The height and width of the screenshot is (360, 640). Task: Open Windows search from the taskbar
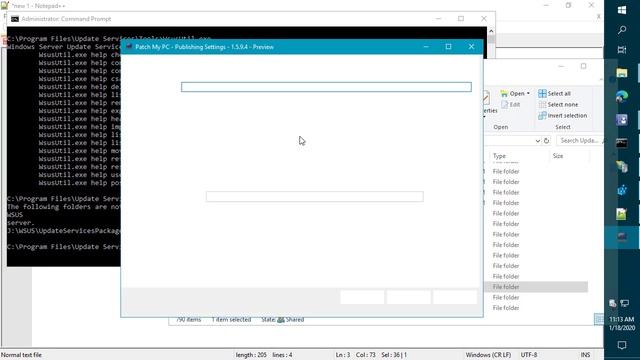point(622,30)
